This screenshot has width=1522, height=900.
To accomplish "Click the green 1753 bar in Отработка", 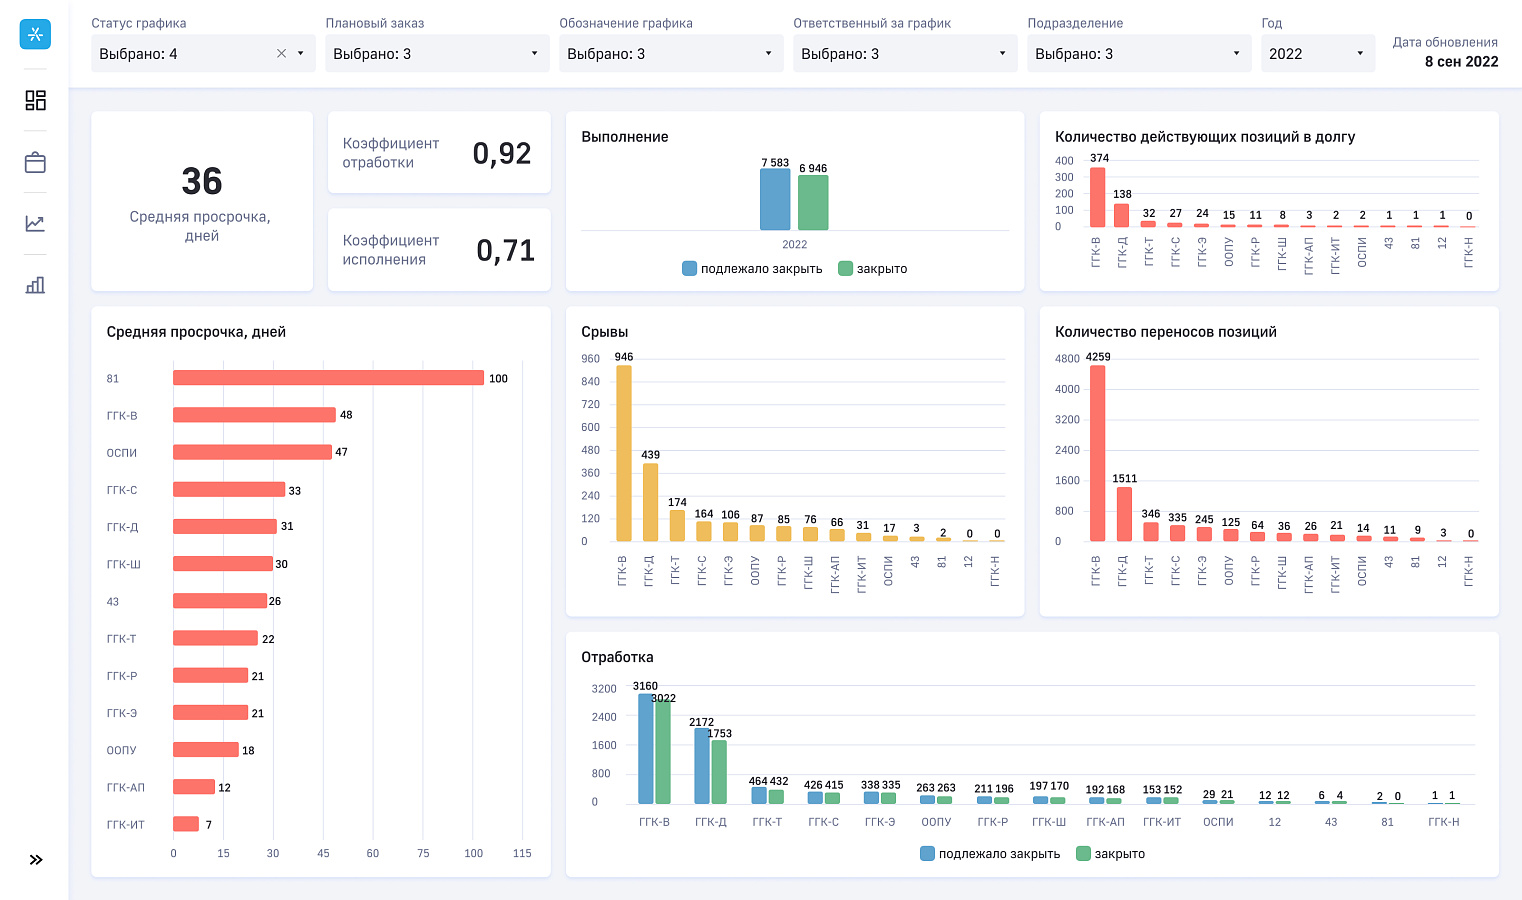I will [719, 772].
